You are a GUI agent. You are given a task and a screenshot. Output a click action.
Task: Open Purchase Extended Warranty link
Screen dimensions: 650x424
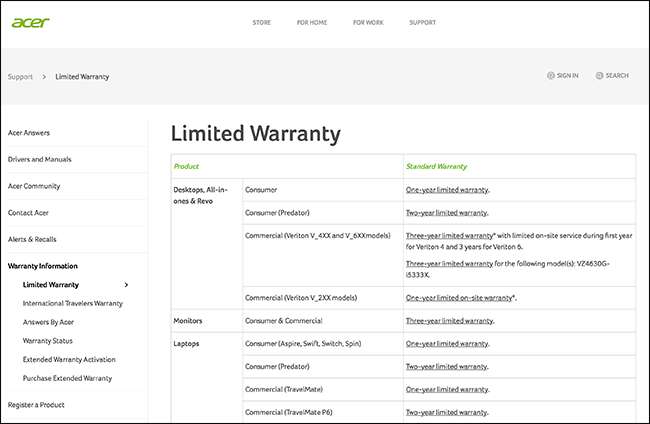(x=67, y=378)
